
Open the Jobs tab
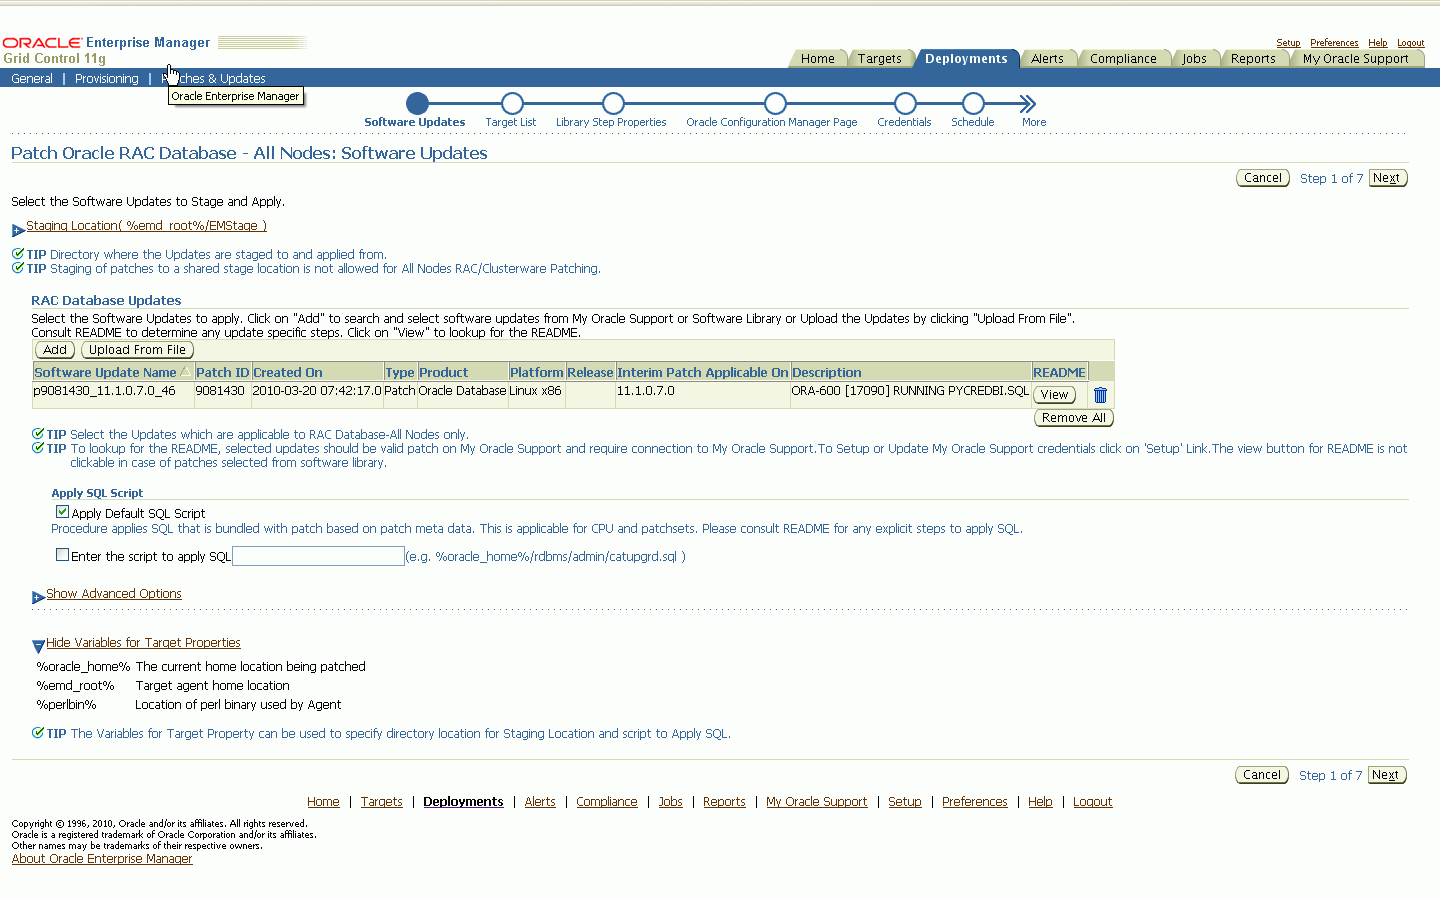[x=1194, y=59]
